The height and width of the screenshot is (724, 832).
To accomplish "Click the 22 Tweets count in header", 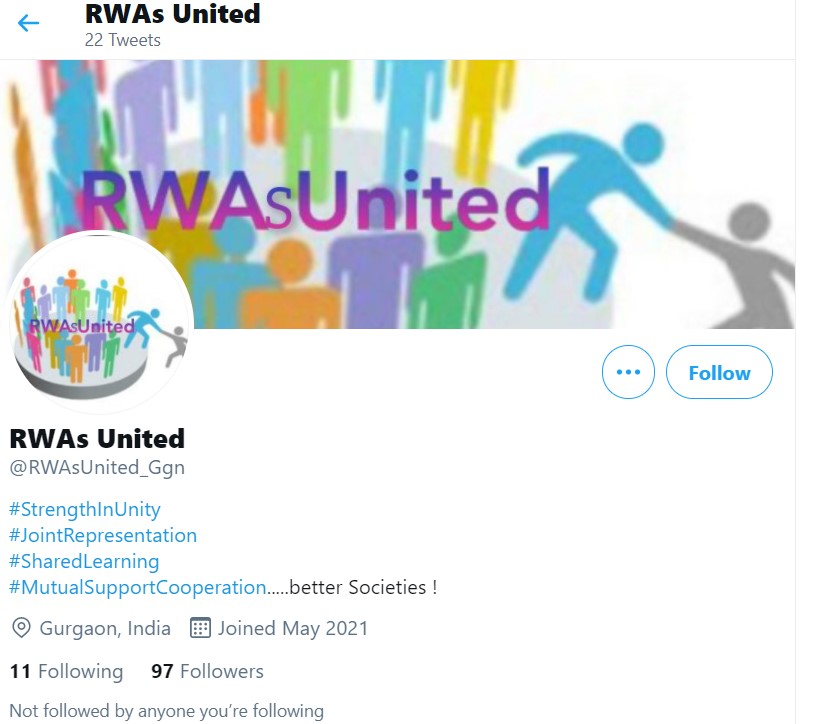I will point(123,40).
